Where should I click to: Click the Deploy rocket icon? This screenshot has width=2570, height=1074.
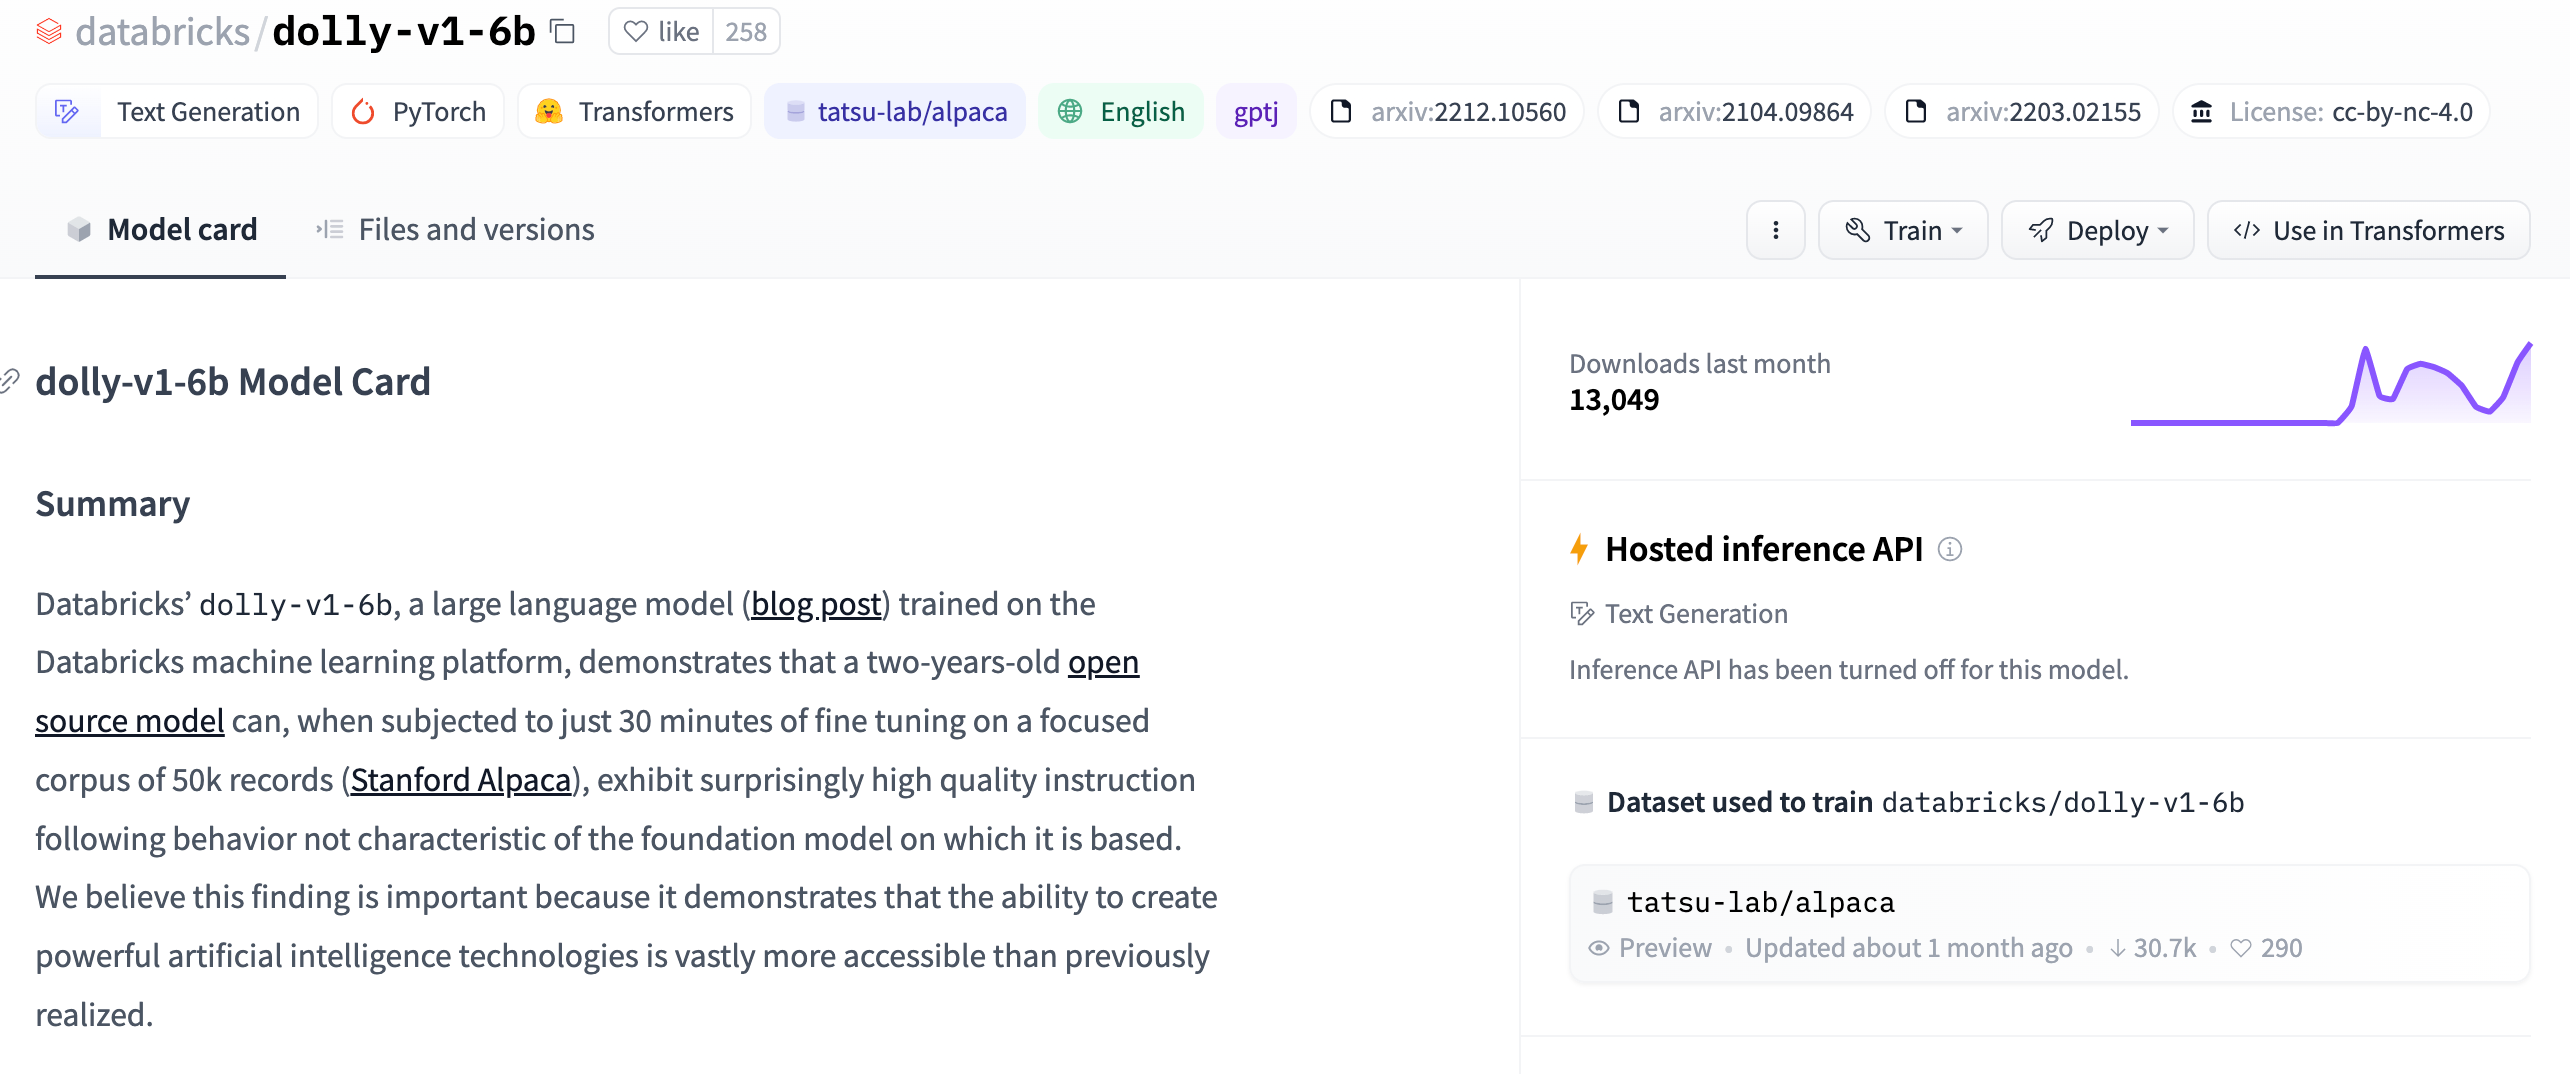point(2041,230)
